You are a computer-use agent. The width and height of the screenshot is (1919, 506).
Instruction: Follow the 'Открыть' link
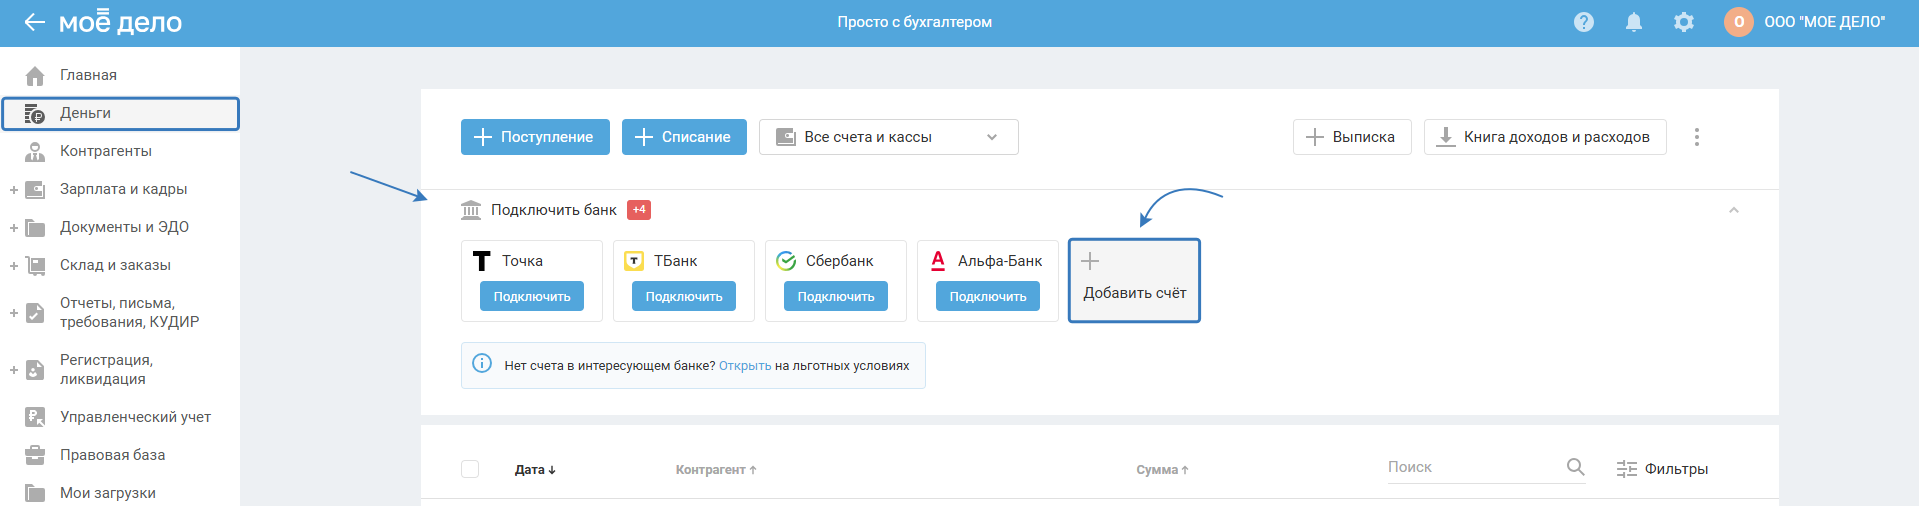[745, 366]
